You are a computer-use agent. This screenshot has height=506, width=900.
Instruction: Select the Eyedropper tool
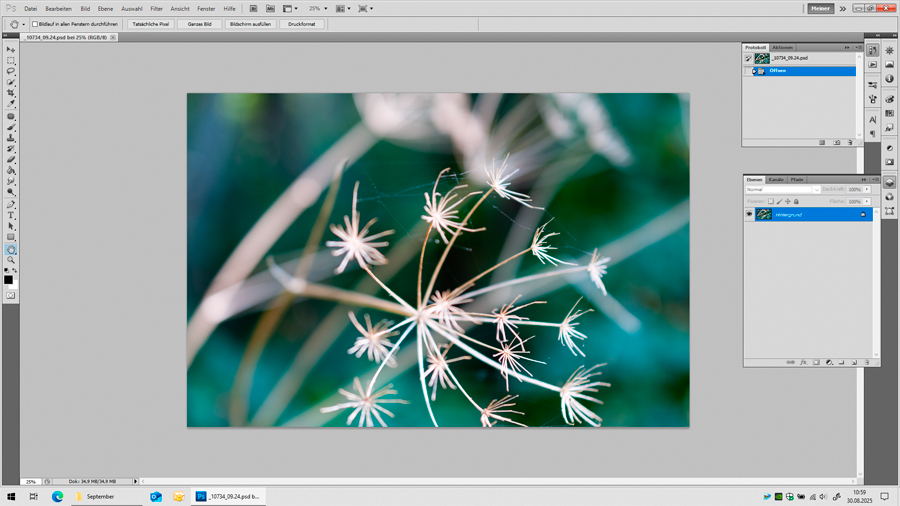[x=11, y=104]
